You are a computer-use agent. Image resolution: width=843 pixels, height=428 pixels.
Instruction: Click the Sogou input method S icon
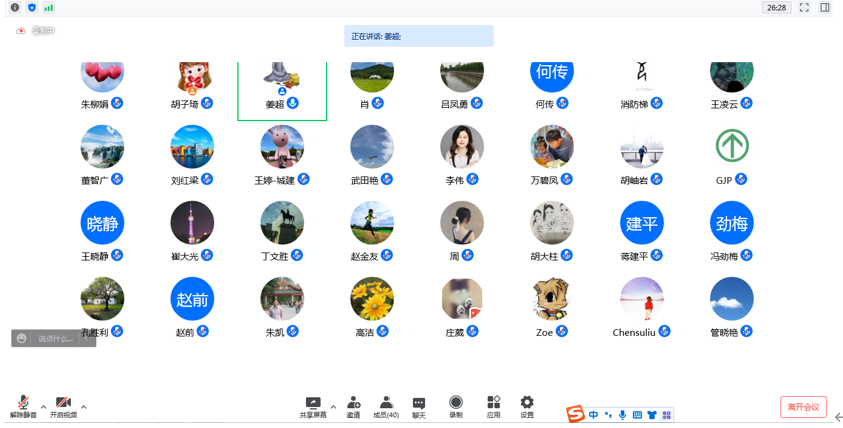575,414
